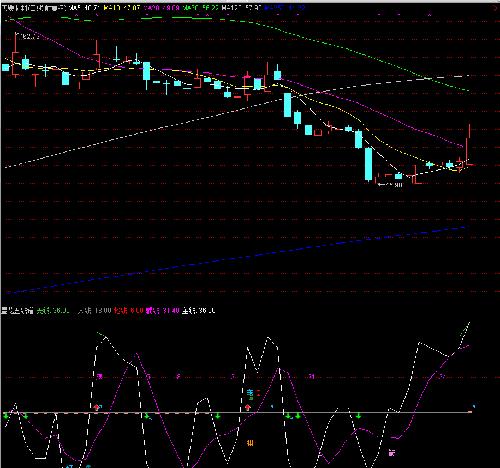Select the green MA60 legend label
Viewport: 500px width, 468px height.
coord(201,7)
